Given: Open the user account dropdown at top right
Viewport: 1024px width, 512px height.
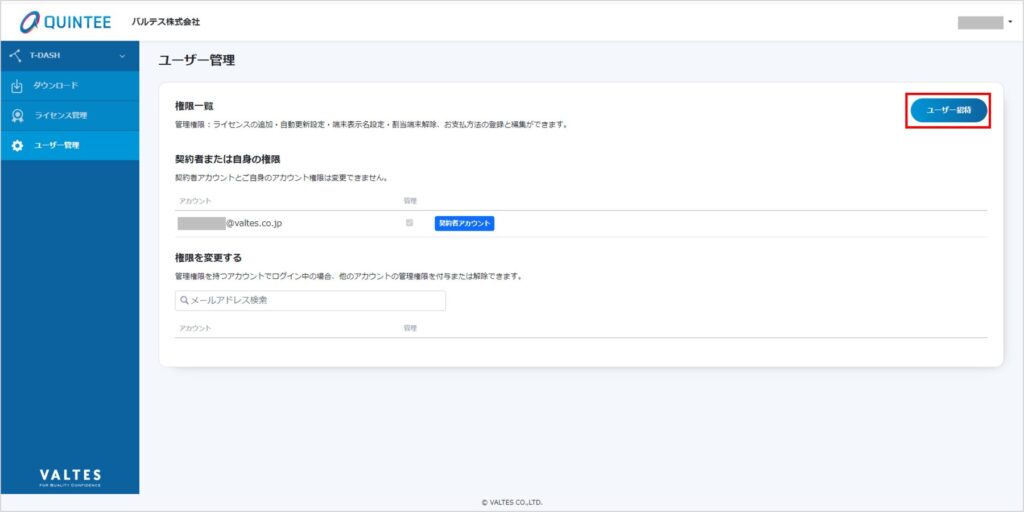Looking at the screenshot, I should pyautogui.click(x=984, y=22).
